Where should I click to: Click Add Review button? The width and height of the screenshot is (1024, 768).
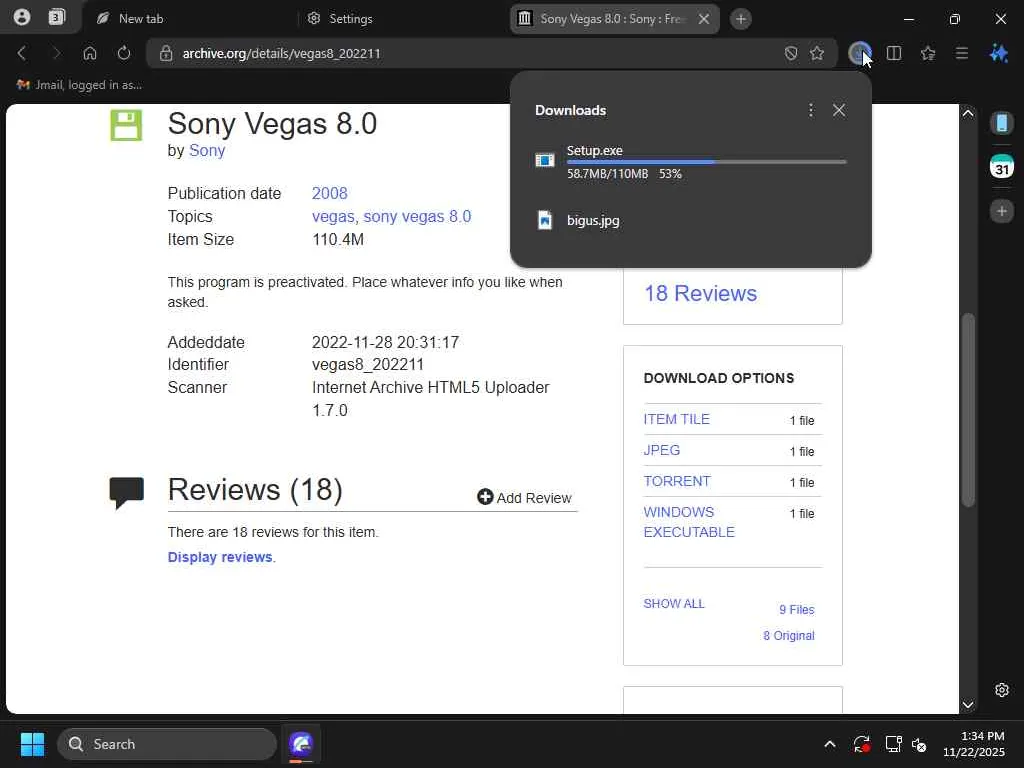[524, 498]
